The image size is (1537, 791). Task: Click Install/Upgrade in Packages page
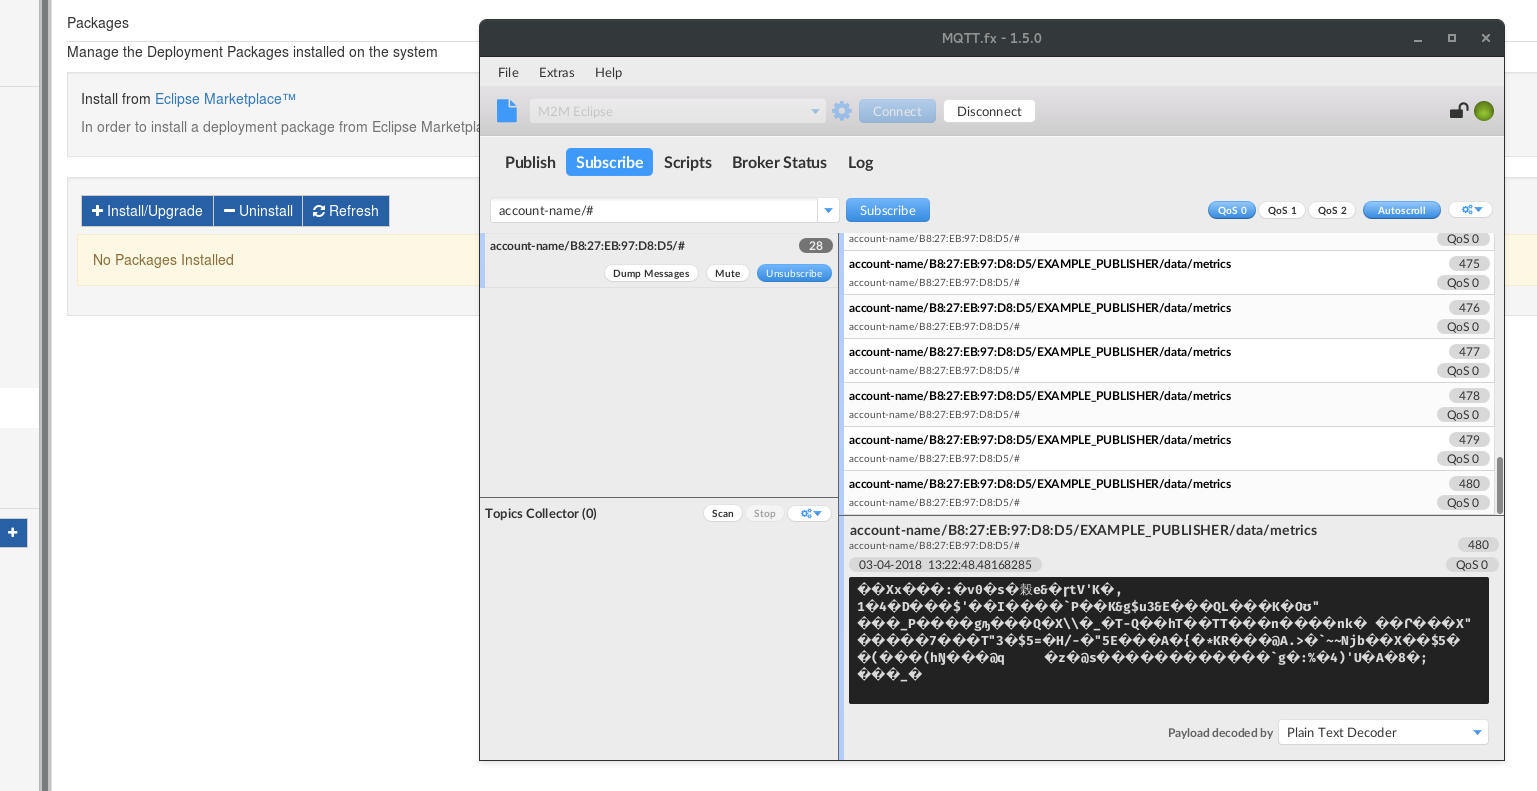tap(147, 211)
